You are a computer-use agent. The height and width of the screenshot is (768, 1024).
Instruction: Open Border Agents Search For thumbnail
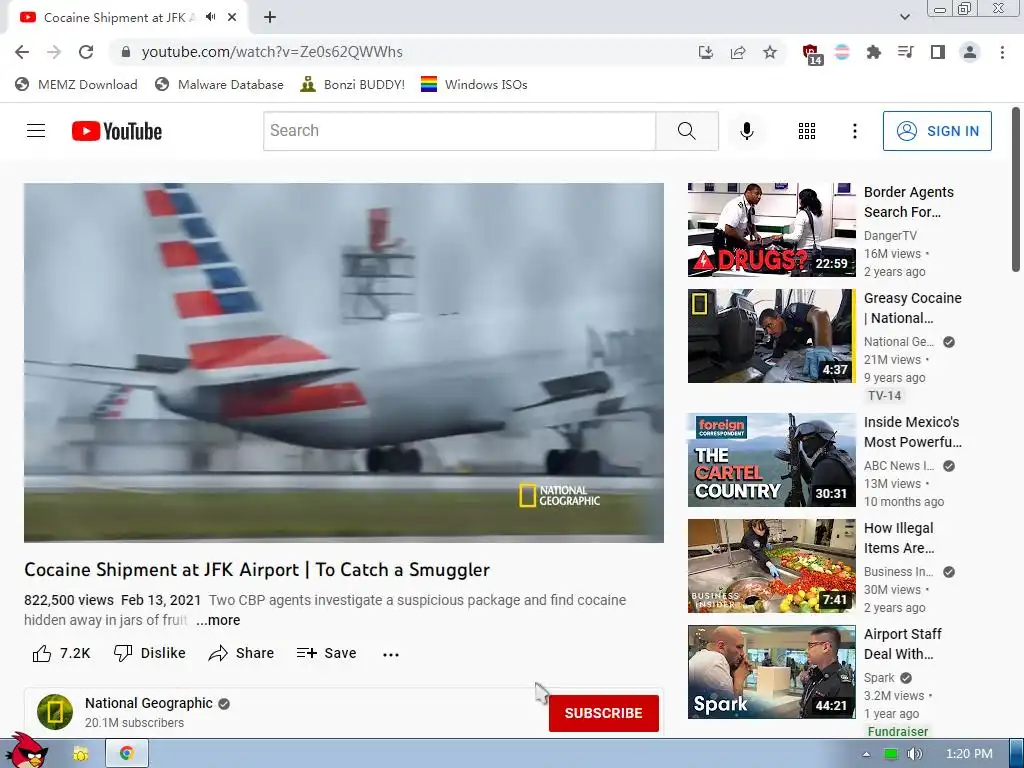[x=771, y=230]
